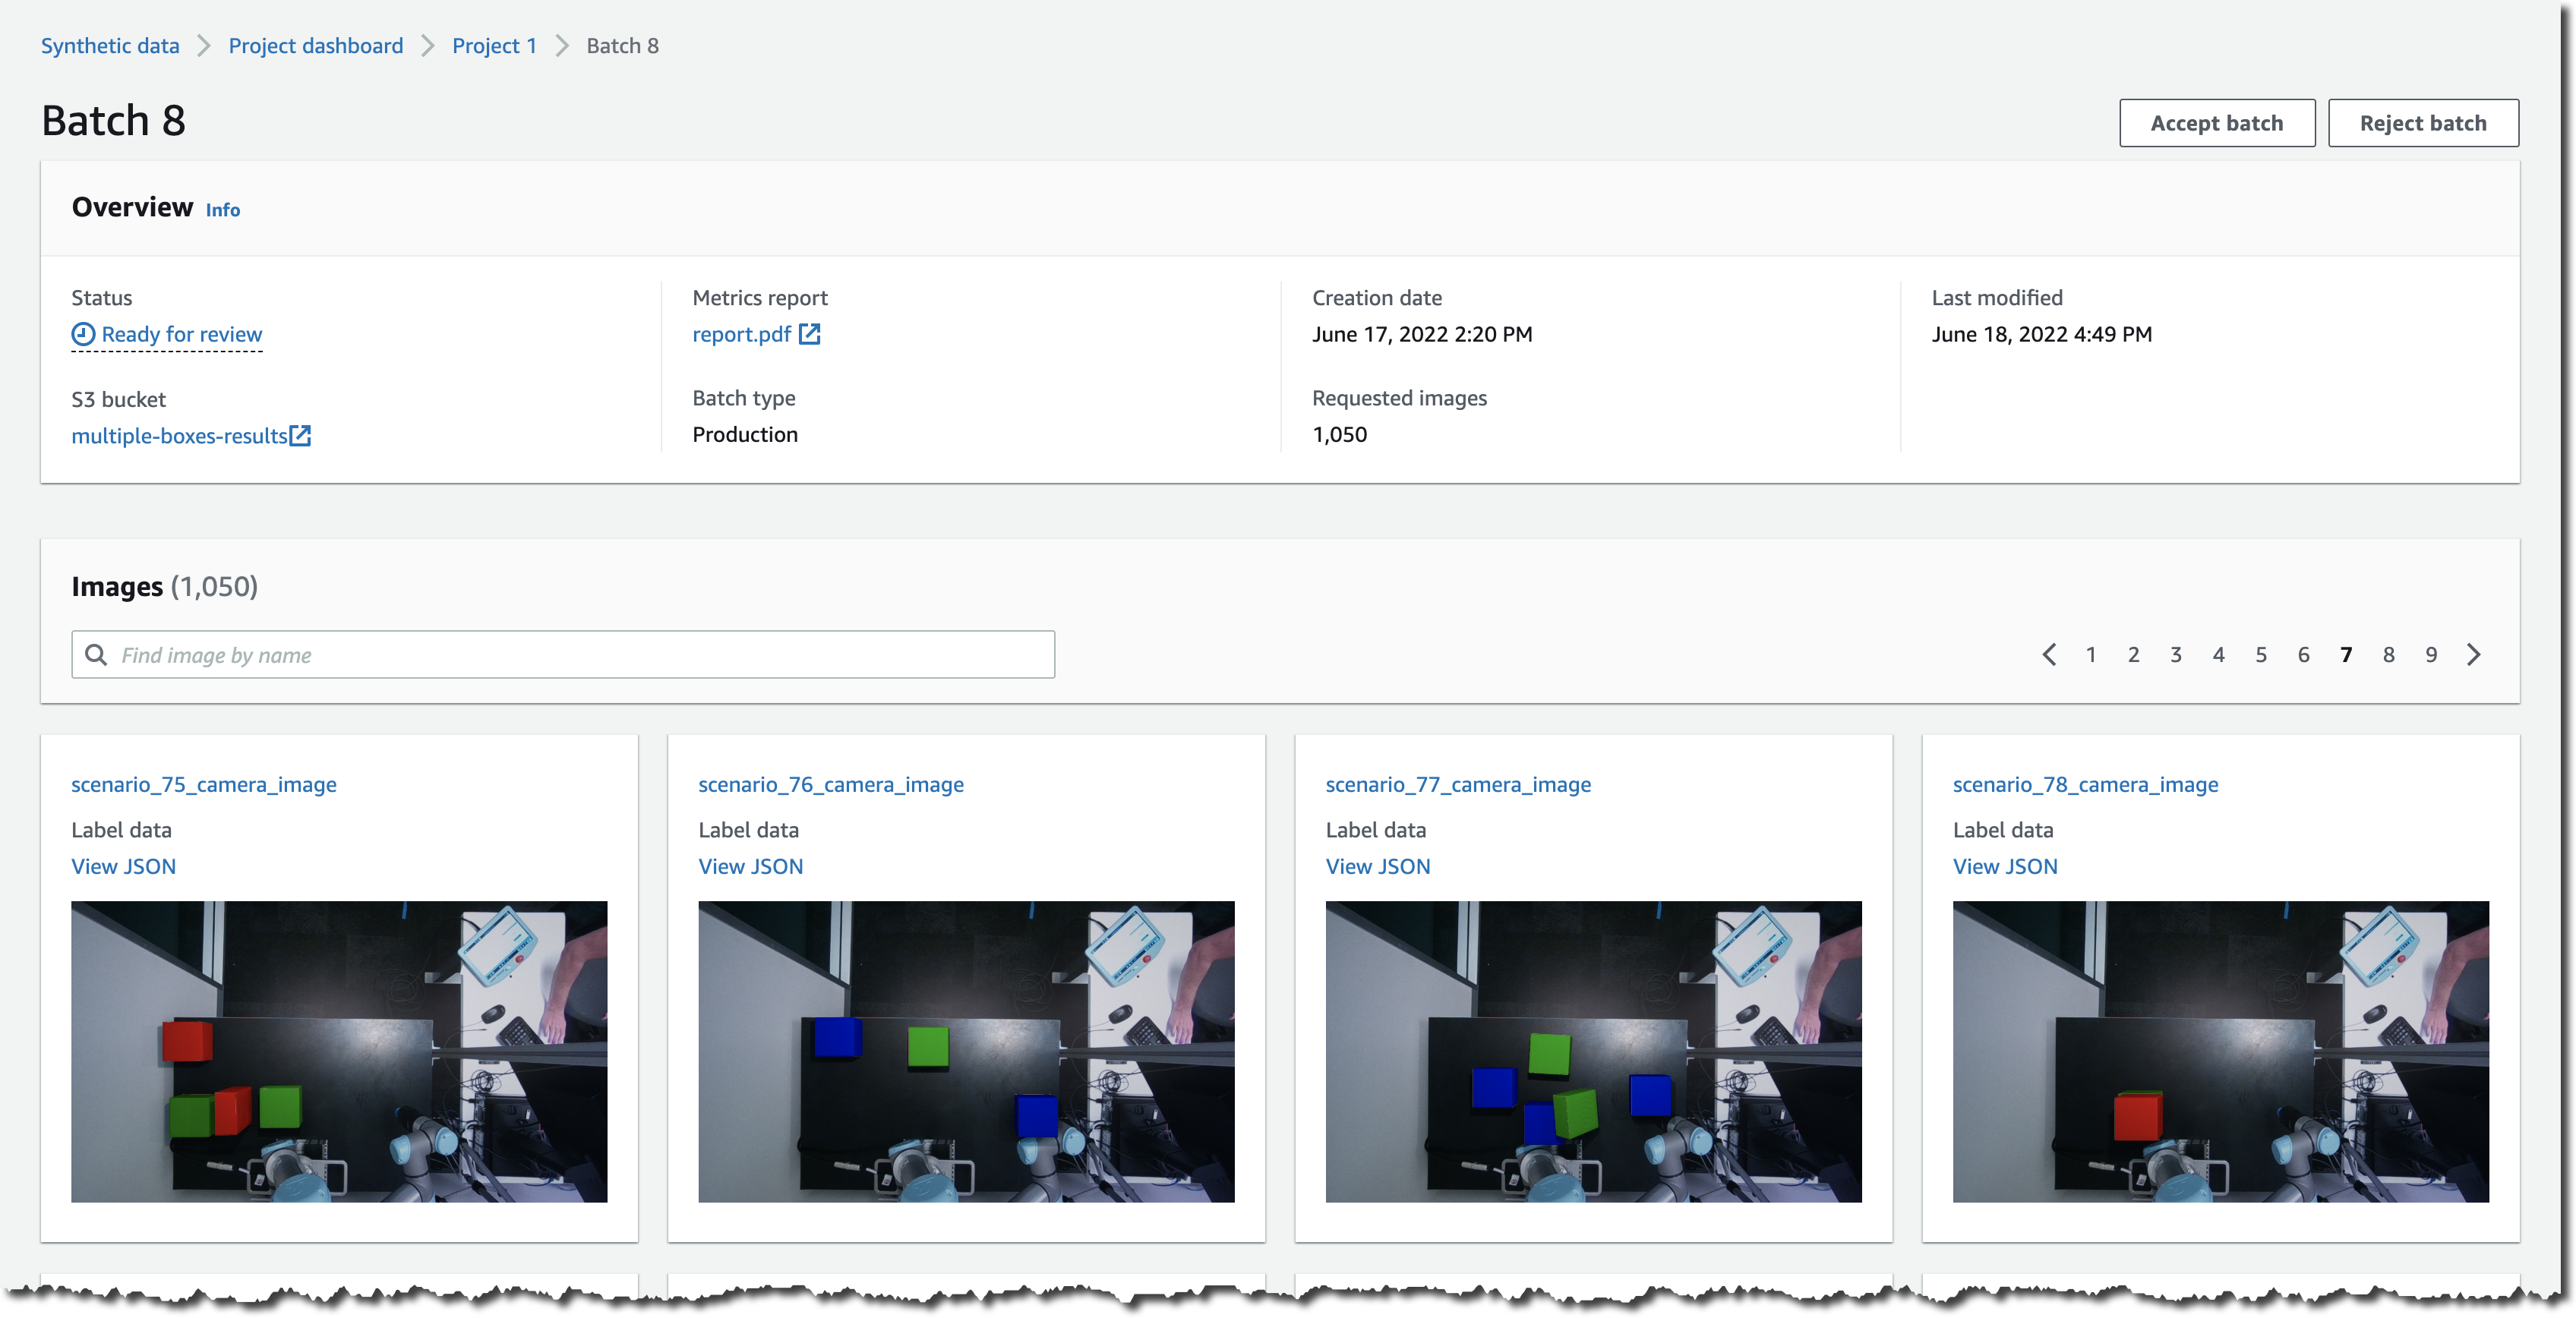Focus the Find image by name field
Screen dimensions: 2576x1318
click(x=580, y=654)
